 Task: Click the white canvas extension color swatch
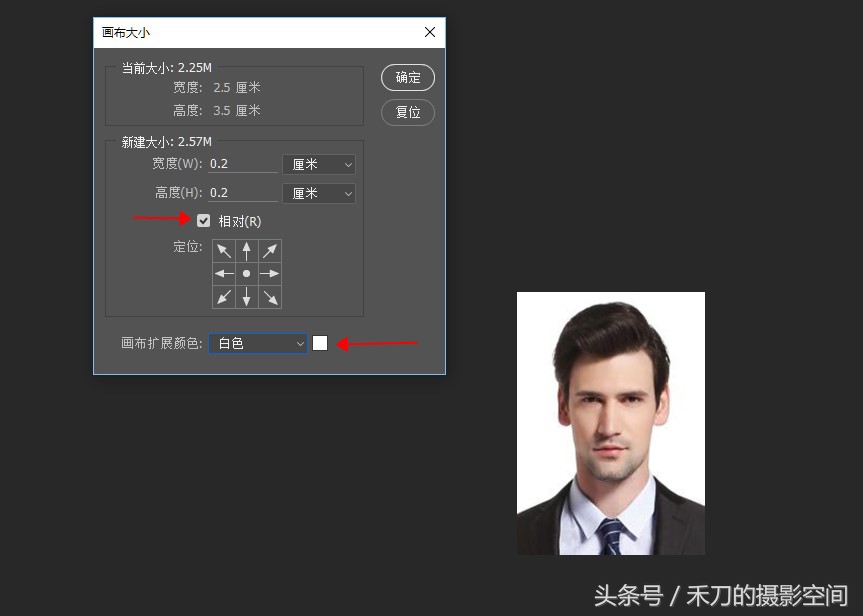click(x=320, y=342)
